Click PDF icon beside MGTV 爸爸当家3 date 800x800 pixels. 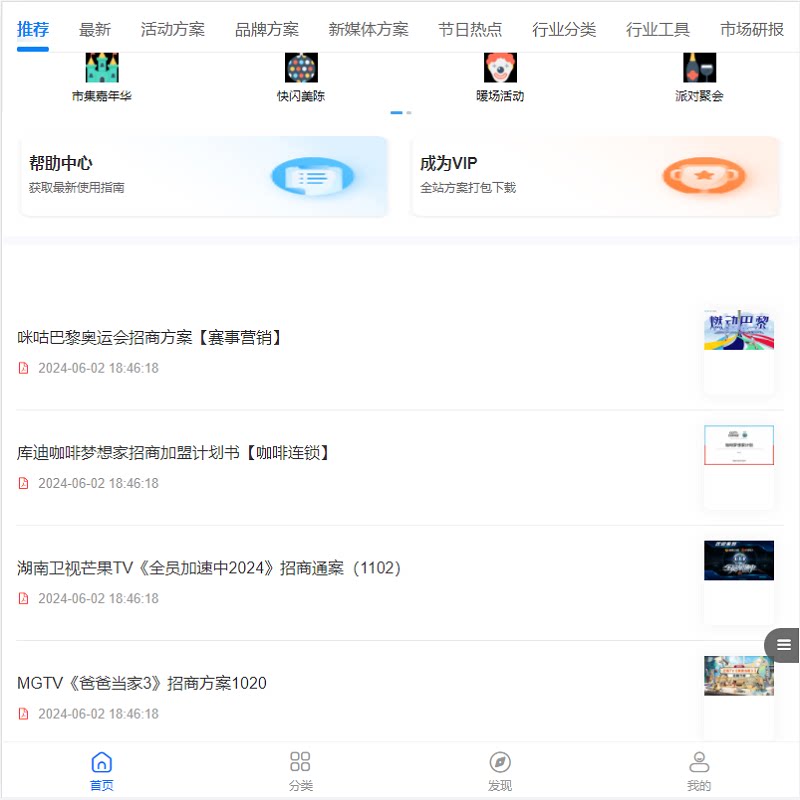(23, 714)
